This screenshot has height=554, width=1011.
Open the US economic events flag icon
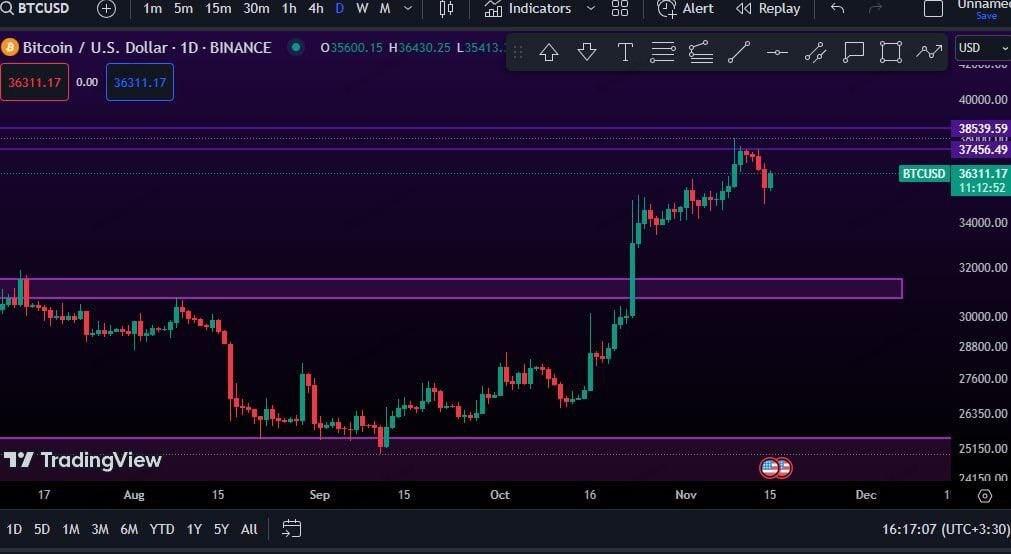(x=769, y=468)
